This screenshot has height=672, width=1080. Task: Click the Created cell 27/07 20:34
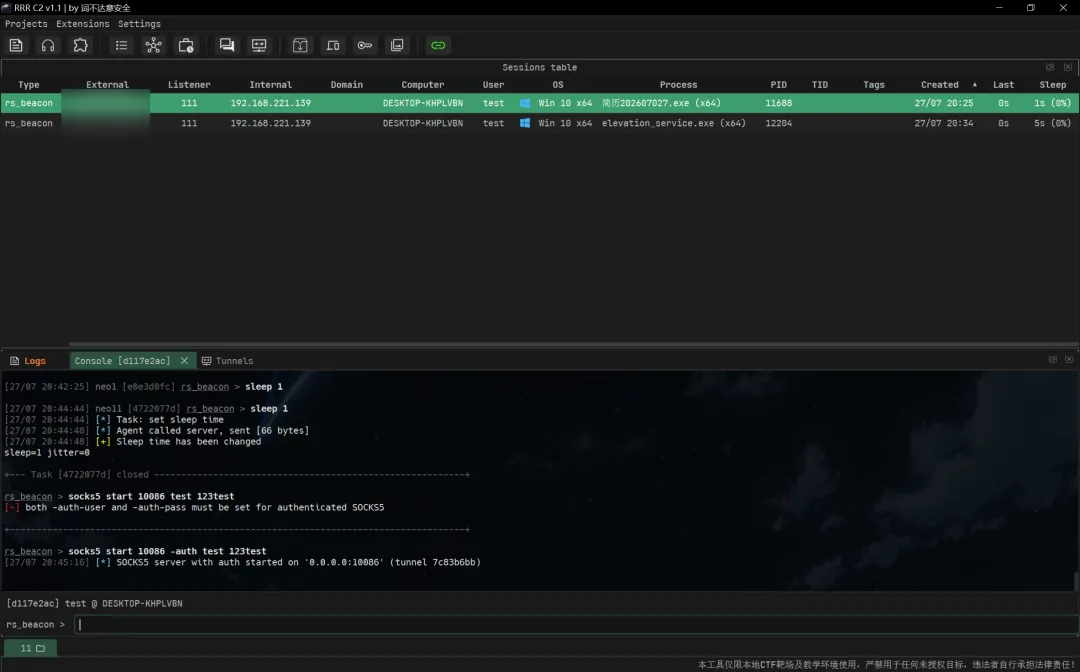[944, 123]
